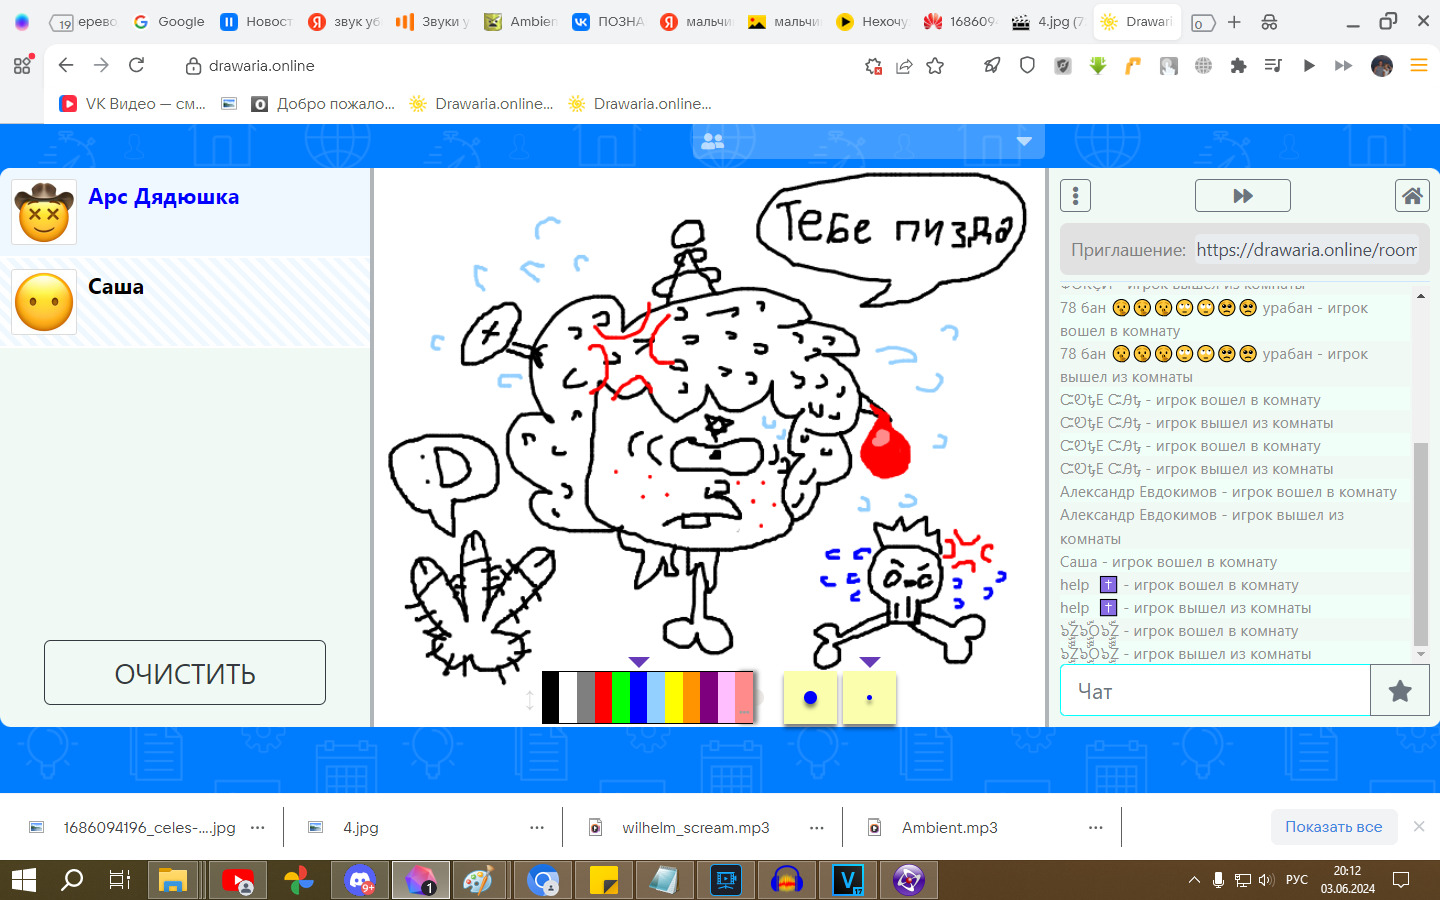
Task: Reload the drawaria.online page
Action: (x=137, y=65)
